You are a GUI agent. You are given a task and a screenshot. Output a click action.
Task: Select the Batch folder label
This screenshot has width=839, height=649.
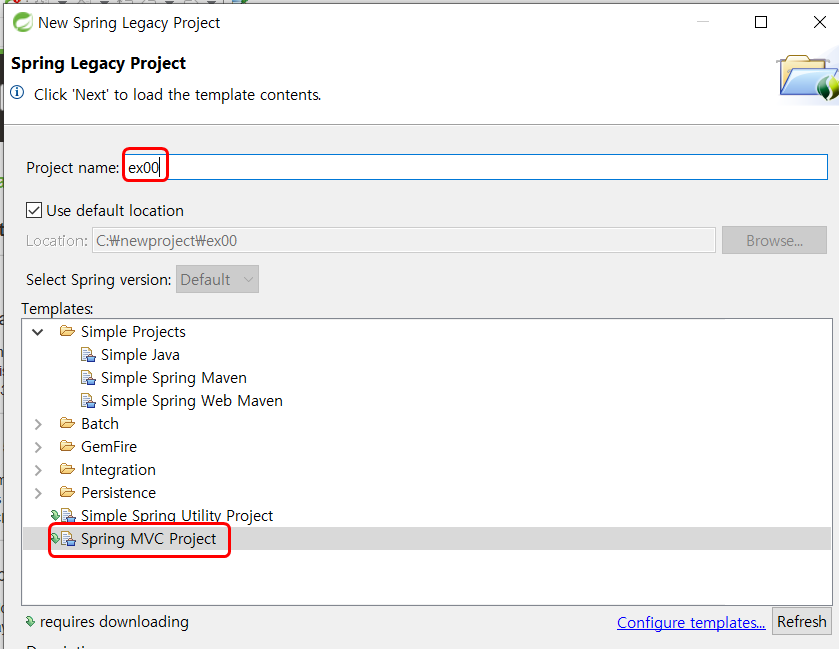click(100, 424)
